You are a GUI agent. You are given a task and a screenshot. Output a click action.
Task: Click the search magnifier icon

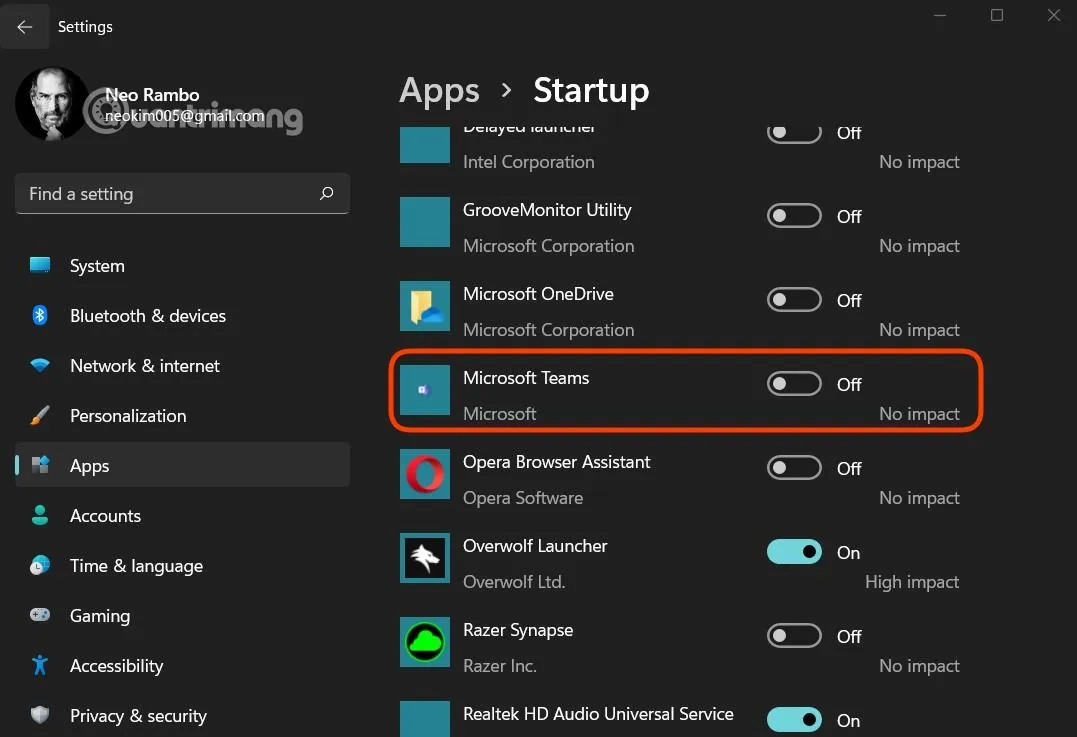coord(327,193)
